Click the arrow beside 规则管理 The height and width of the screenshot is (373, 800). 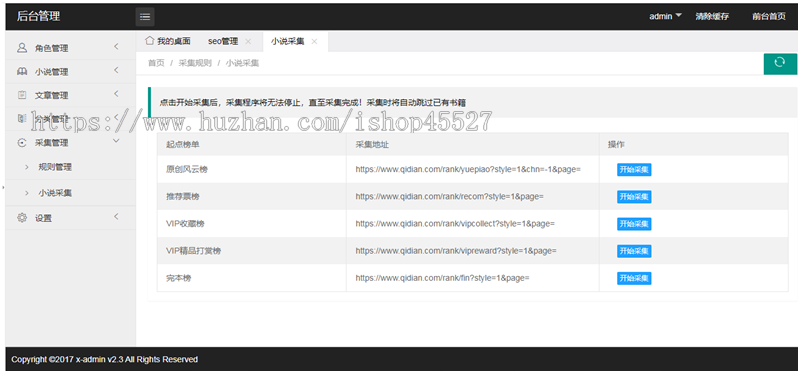pyautogui.click(x=27, y=167)
